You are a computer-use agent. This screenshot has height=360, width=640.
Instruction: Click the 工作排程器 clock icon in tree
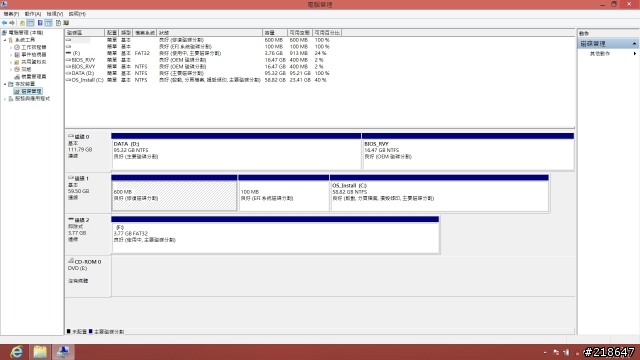pos(17,47)
